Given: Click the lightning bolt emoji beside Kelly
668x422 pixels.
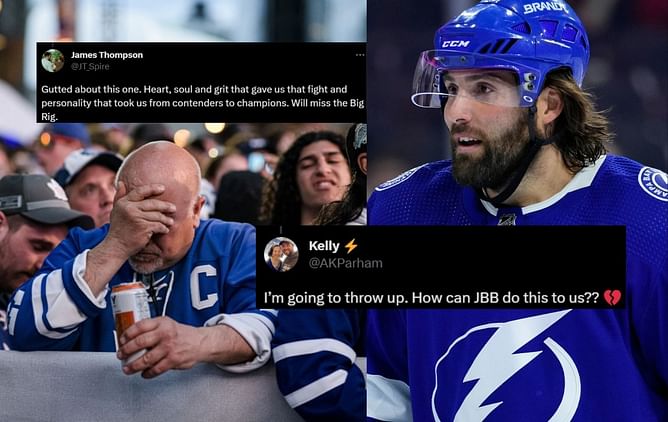Looking at the screenshot, I should point(351,246).
